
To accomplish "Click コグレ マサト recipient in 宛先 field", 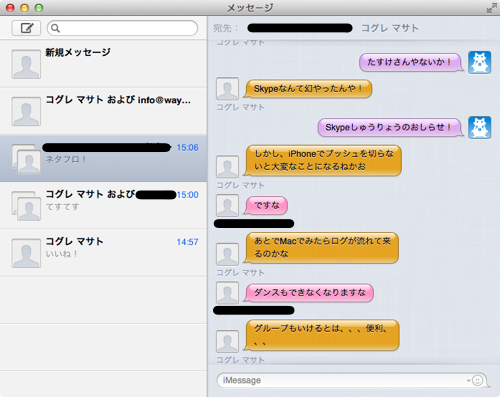I will pos(390,28).
